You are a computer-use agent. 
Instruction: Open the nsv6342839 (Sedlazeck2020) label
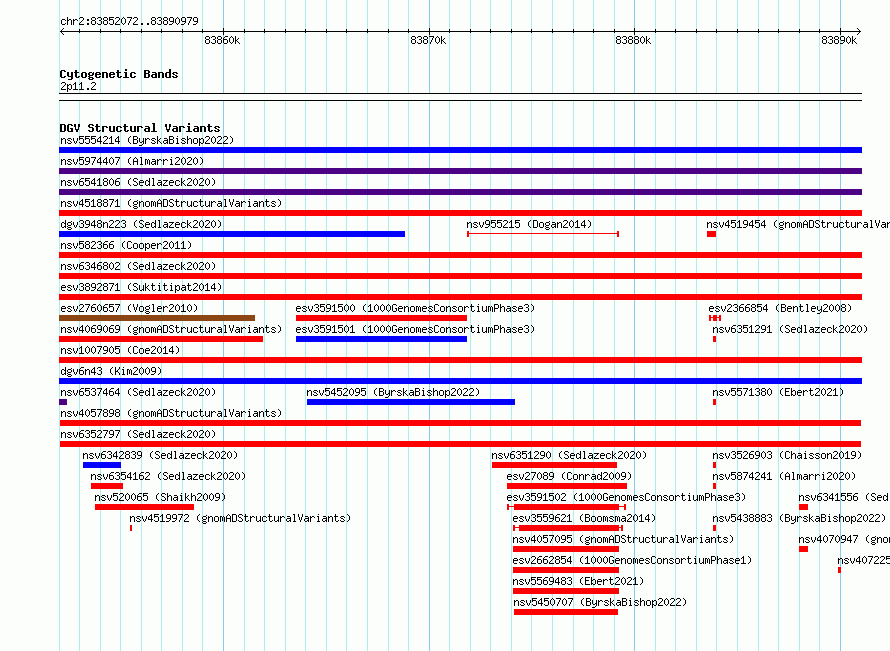coord(160,455)
